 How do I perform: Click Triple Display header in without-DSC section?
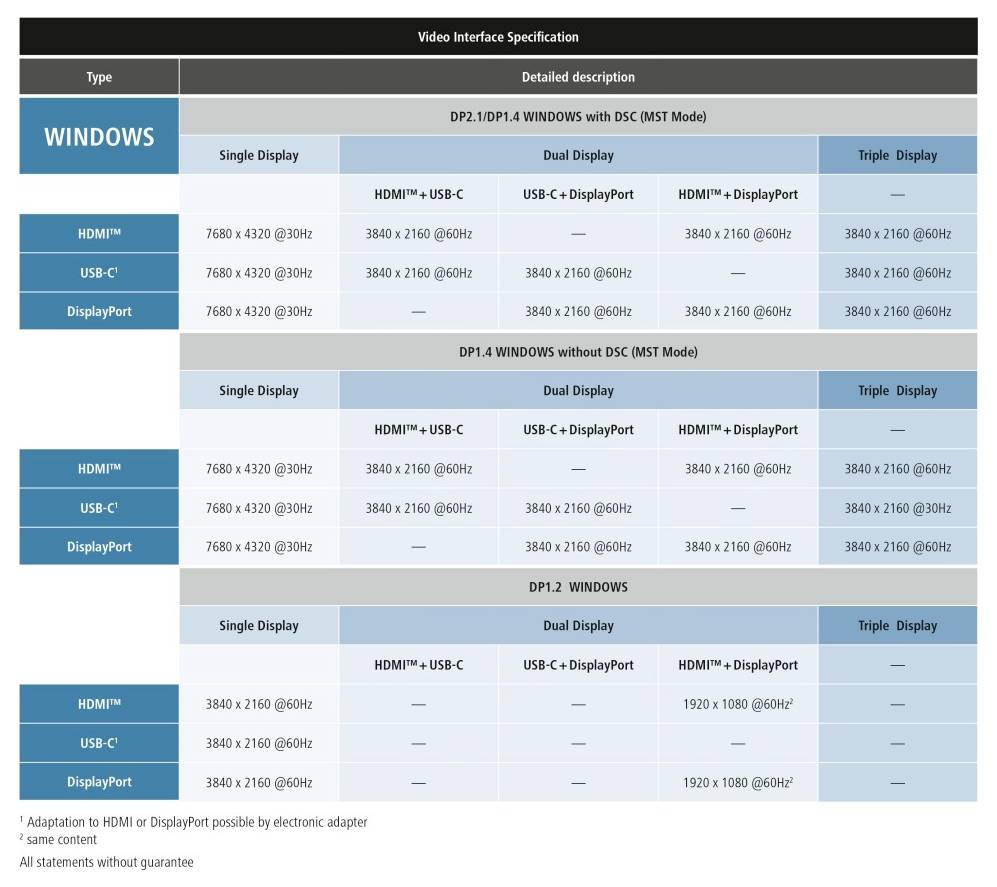[x=897, y=391]
